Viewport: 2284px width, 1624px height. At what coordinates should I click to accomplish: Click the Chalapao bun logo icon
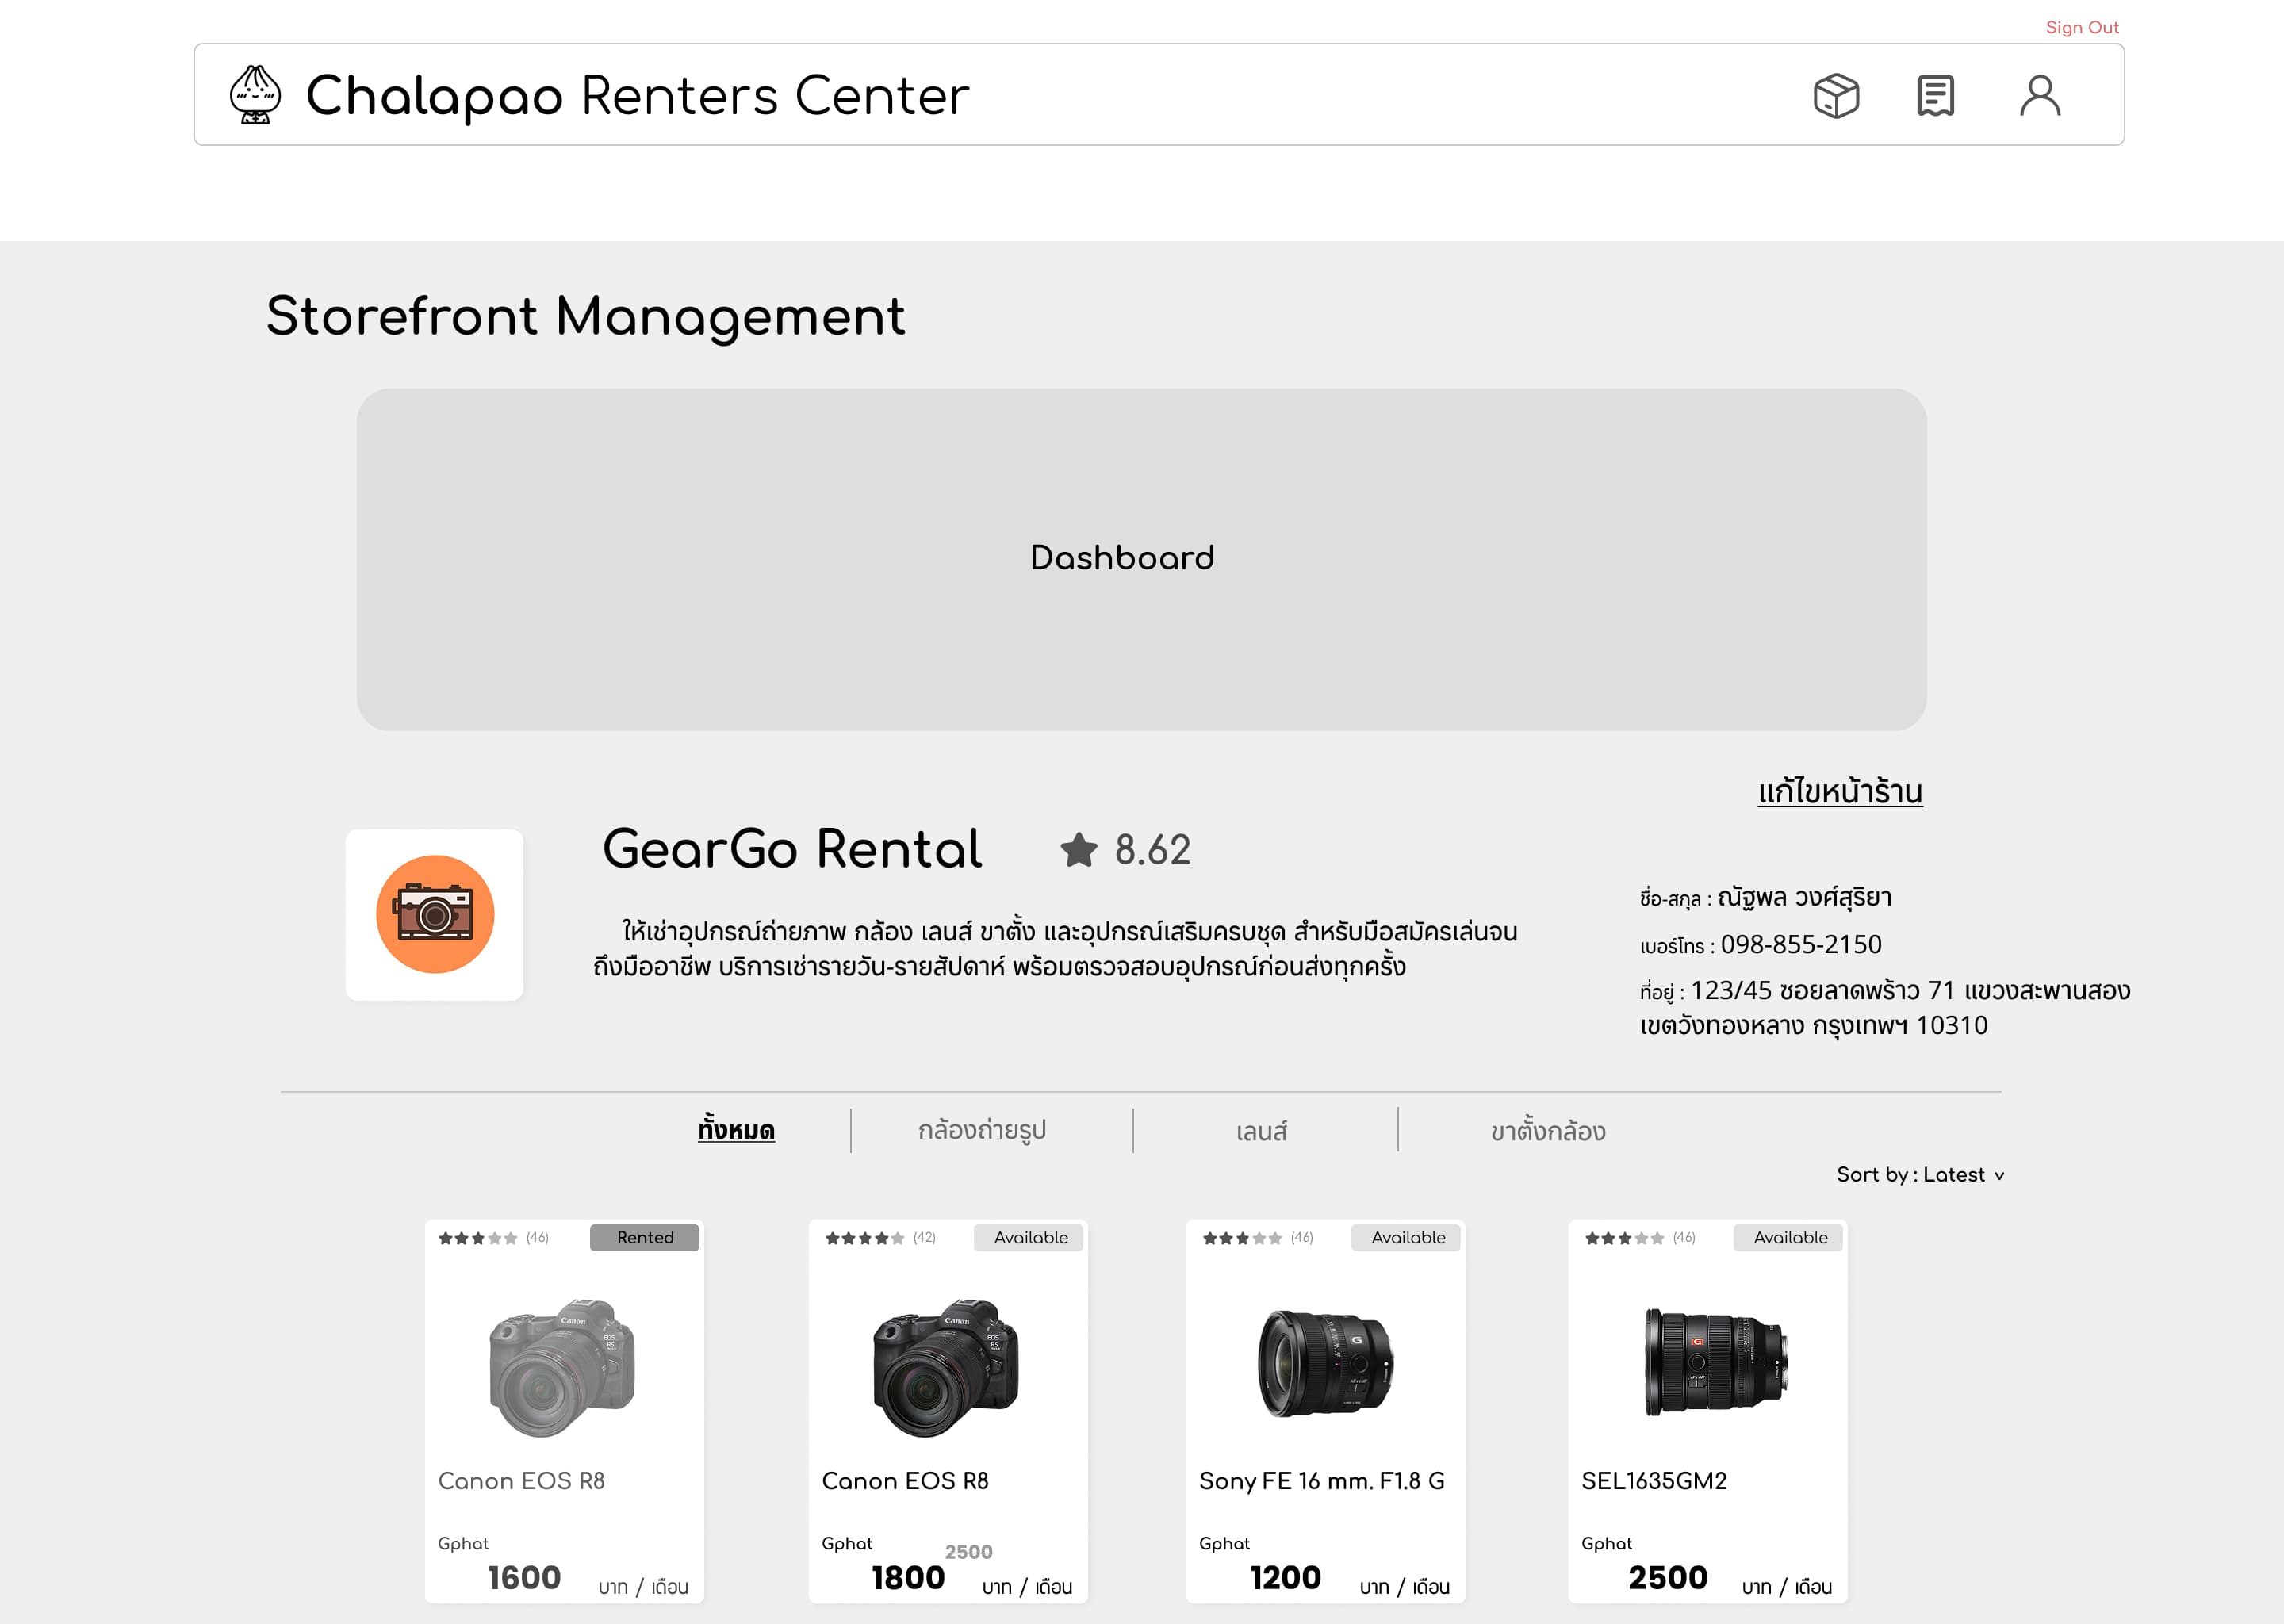[x=255, y=95]
